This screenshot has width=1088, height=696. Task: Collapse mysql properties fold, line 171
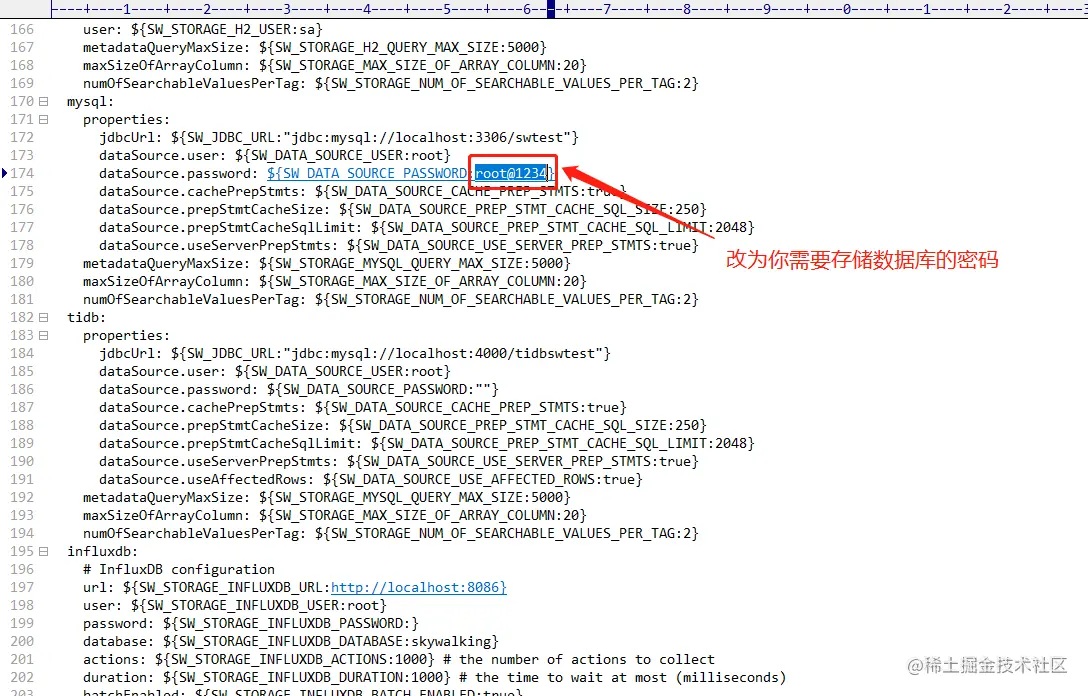pos(44,119)
